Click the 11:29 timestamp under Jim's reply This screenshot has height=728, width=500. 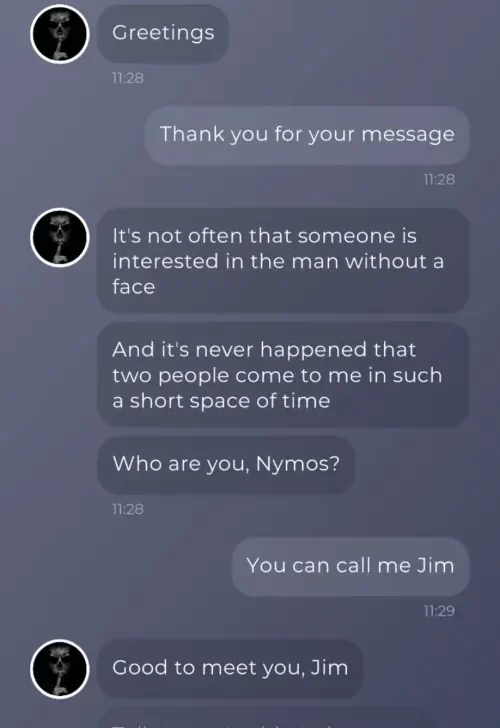click(439, 611)
